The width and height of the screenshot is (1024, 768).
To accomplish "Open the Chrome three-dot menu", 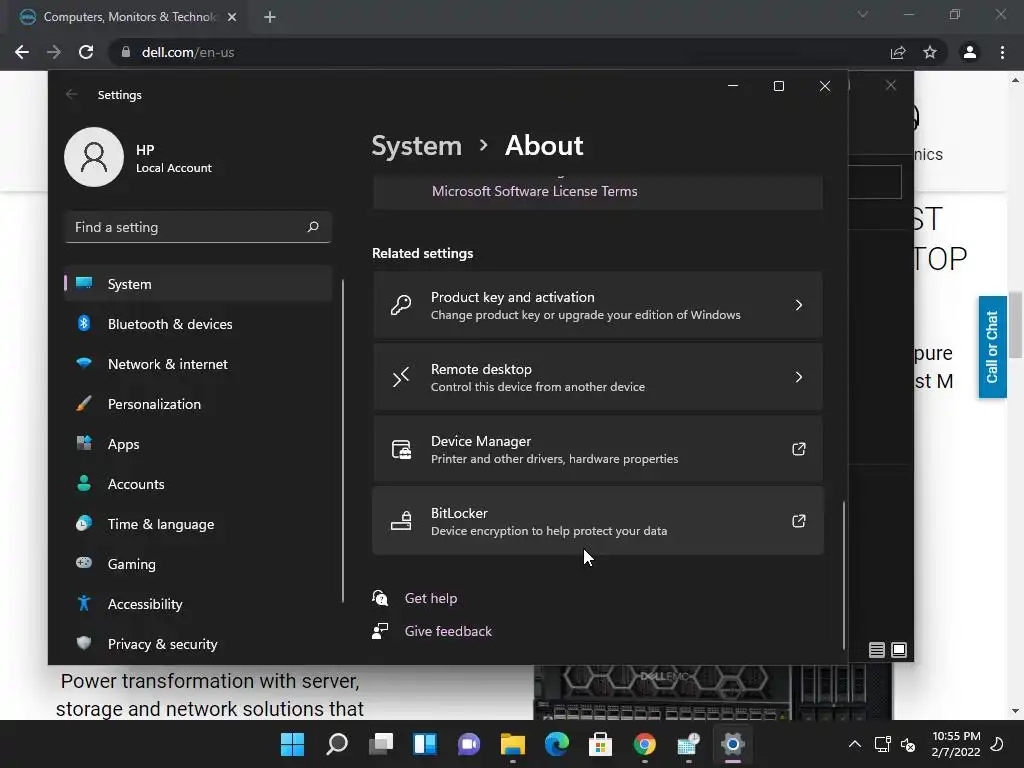I will [1002, 52].
